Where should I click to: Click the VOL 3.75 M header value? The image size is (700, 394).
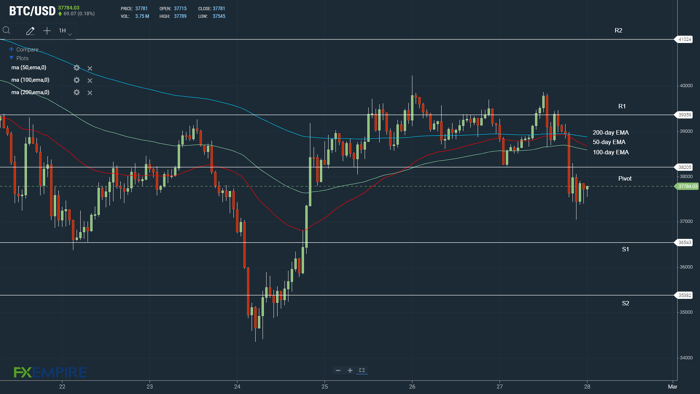tap(142, 16)
